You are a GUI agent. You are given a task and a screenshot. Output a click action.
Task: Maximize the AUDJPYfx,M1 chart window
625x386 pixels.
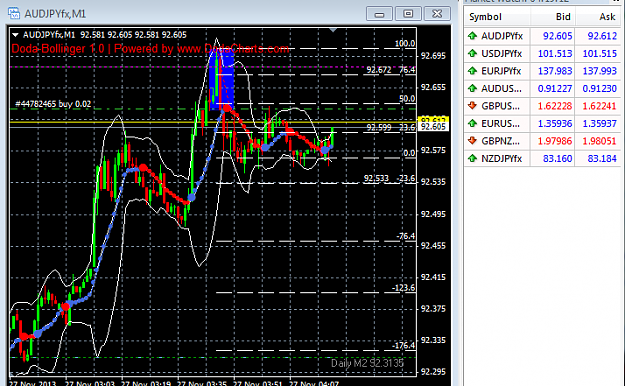408,14
